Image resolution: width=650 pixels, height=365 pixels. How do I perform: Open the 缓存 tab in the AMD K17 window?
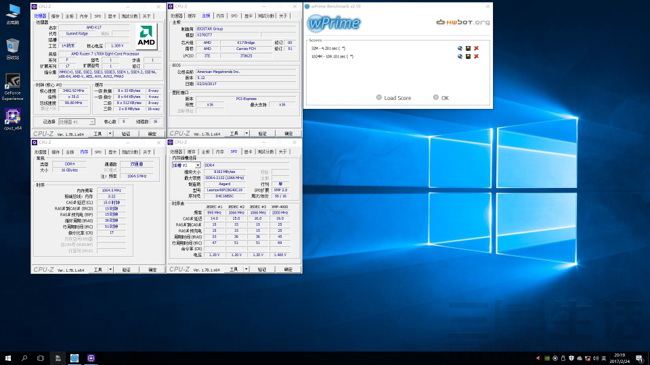[x=55, y=16]
